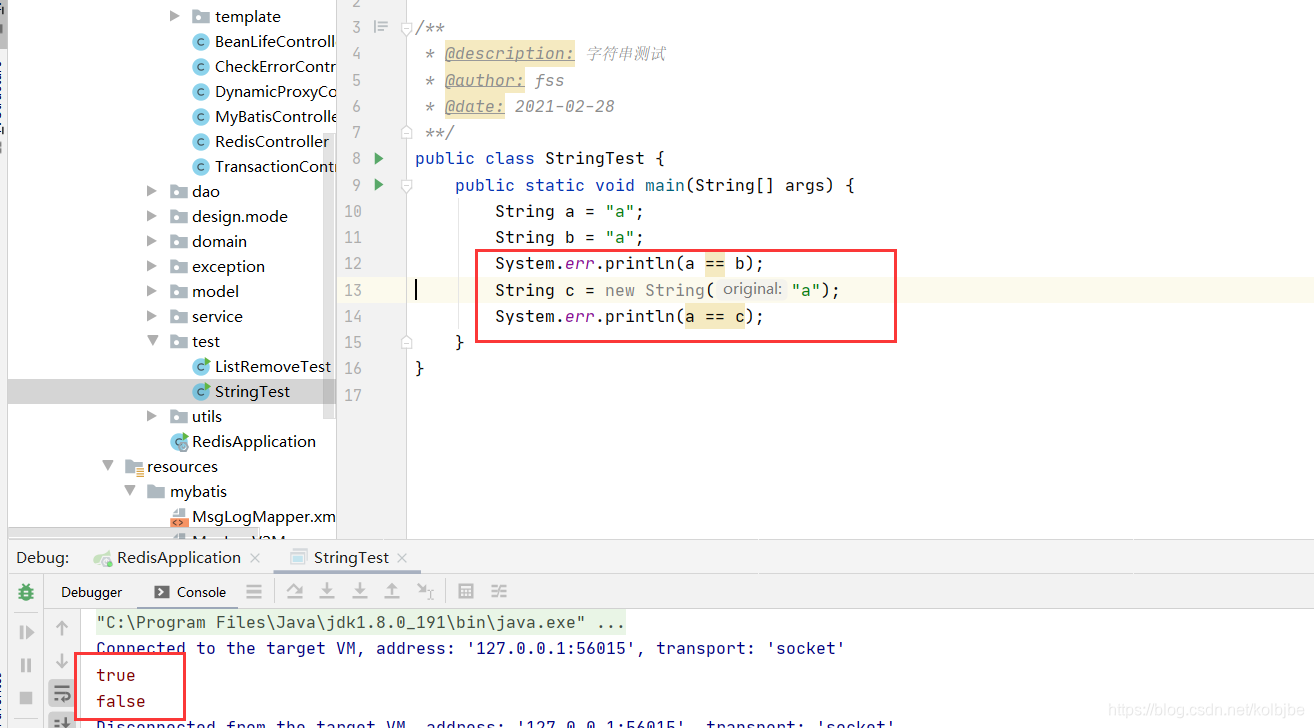Fold the main method at line 9
The image size is (1314, 728).
tap(406, 185)
